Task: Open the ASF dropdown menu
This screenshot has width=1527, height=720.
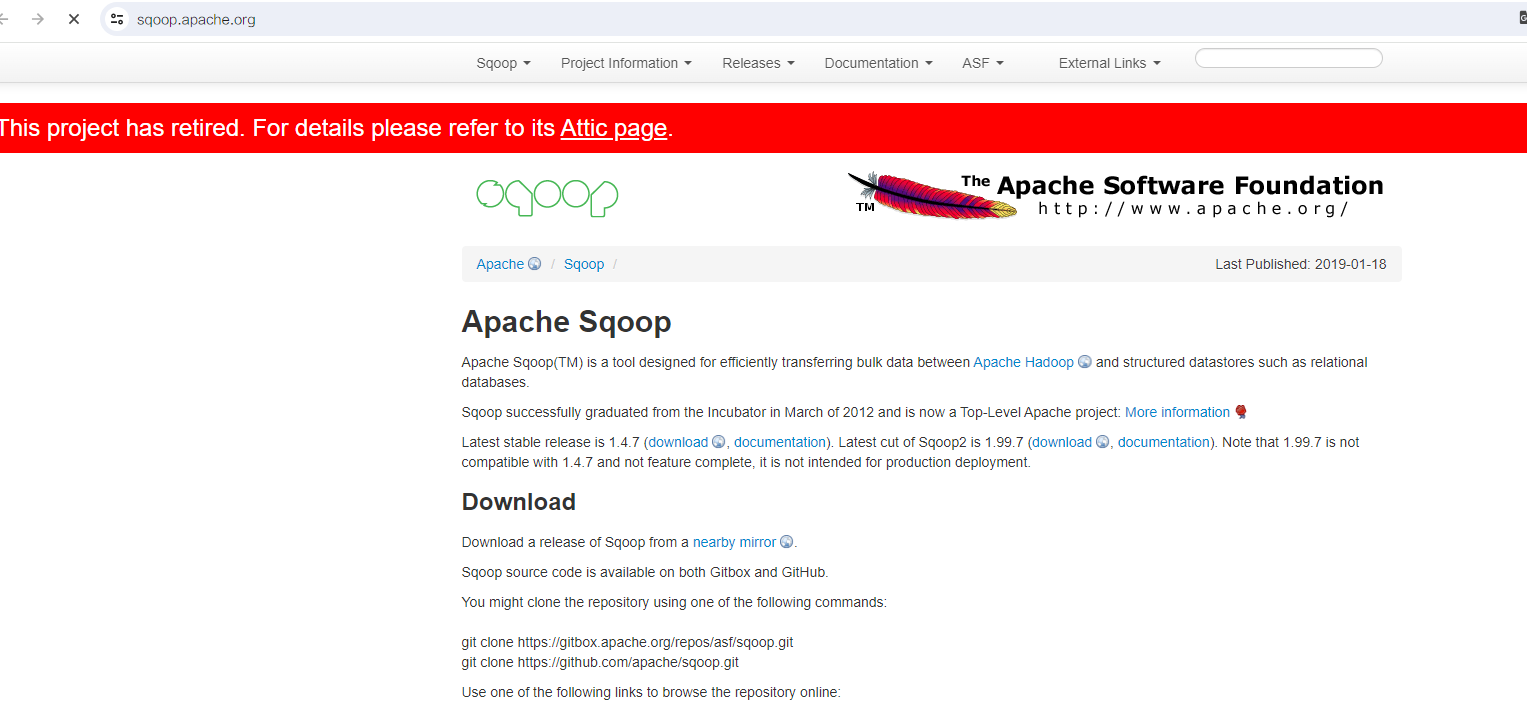Action: (982, 63)
